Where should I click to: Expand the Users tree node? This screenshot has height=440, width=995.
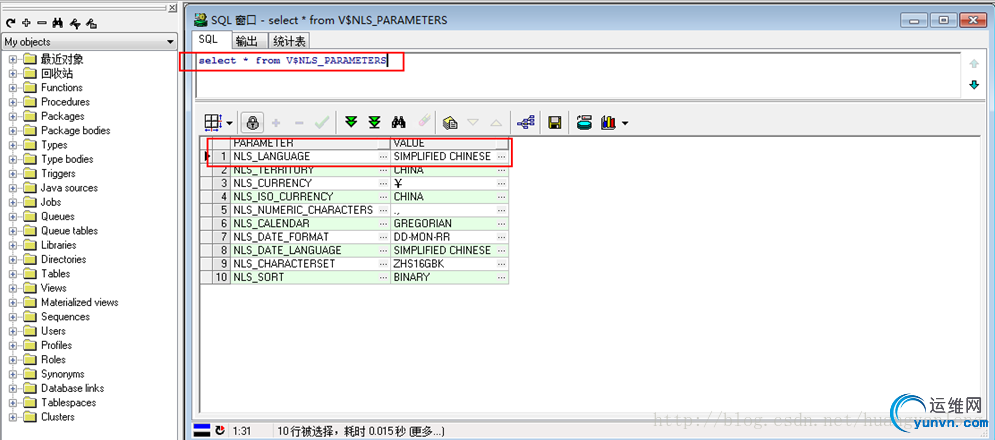(13, 331)
